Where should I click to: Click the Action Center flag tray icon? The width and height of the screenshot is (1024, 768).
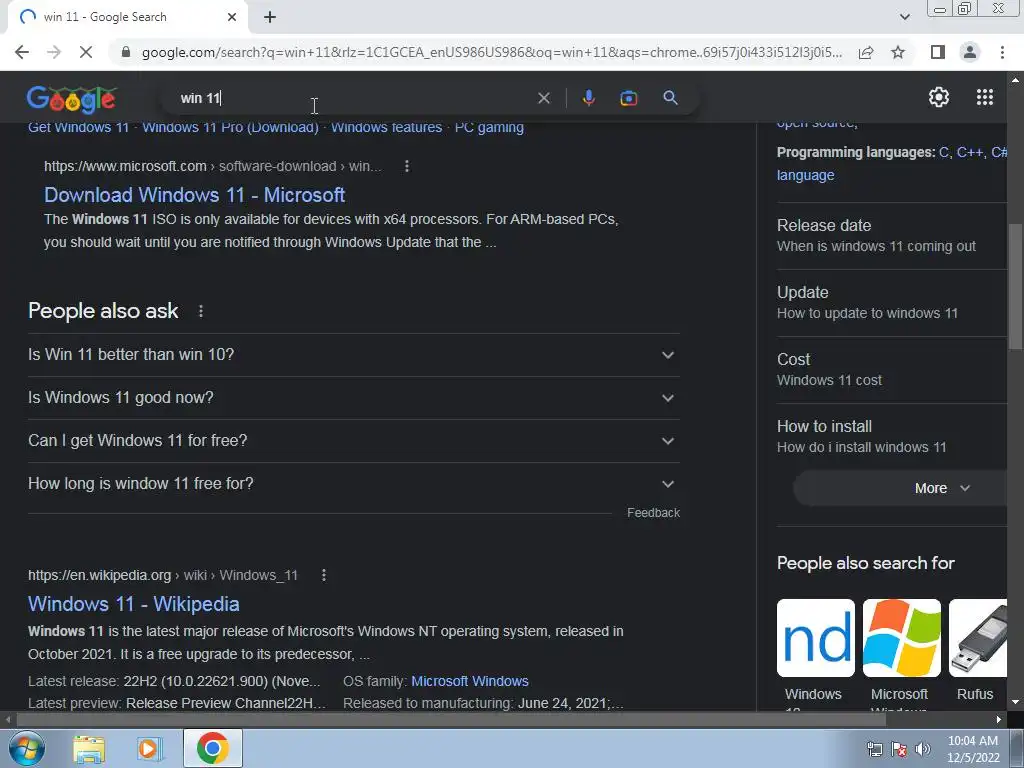(x=899, y=749)
